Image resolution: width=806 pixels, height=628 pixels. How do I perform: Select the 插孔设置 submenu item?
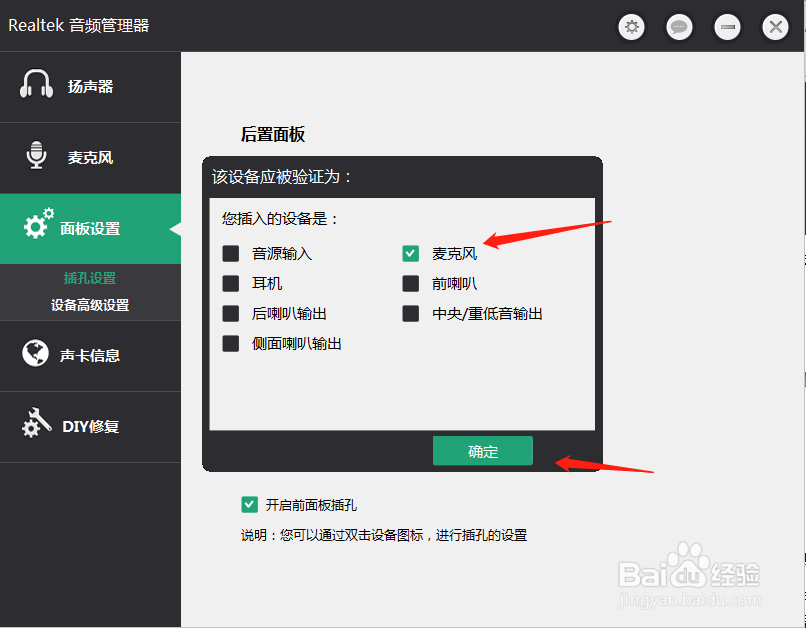pos(90,279)
